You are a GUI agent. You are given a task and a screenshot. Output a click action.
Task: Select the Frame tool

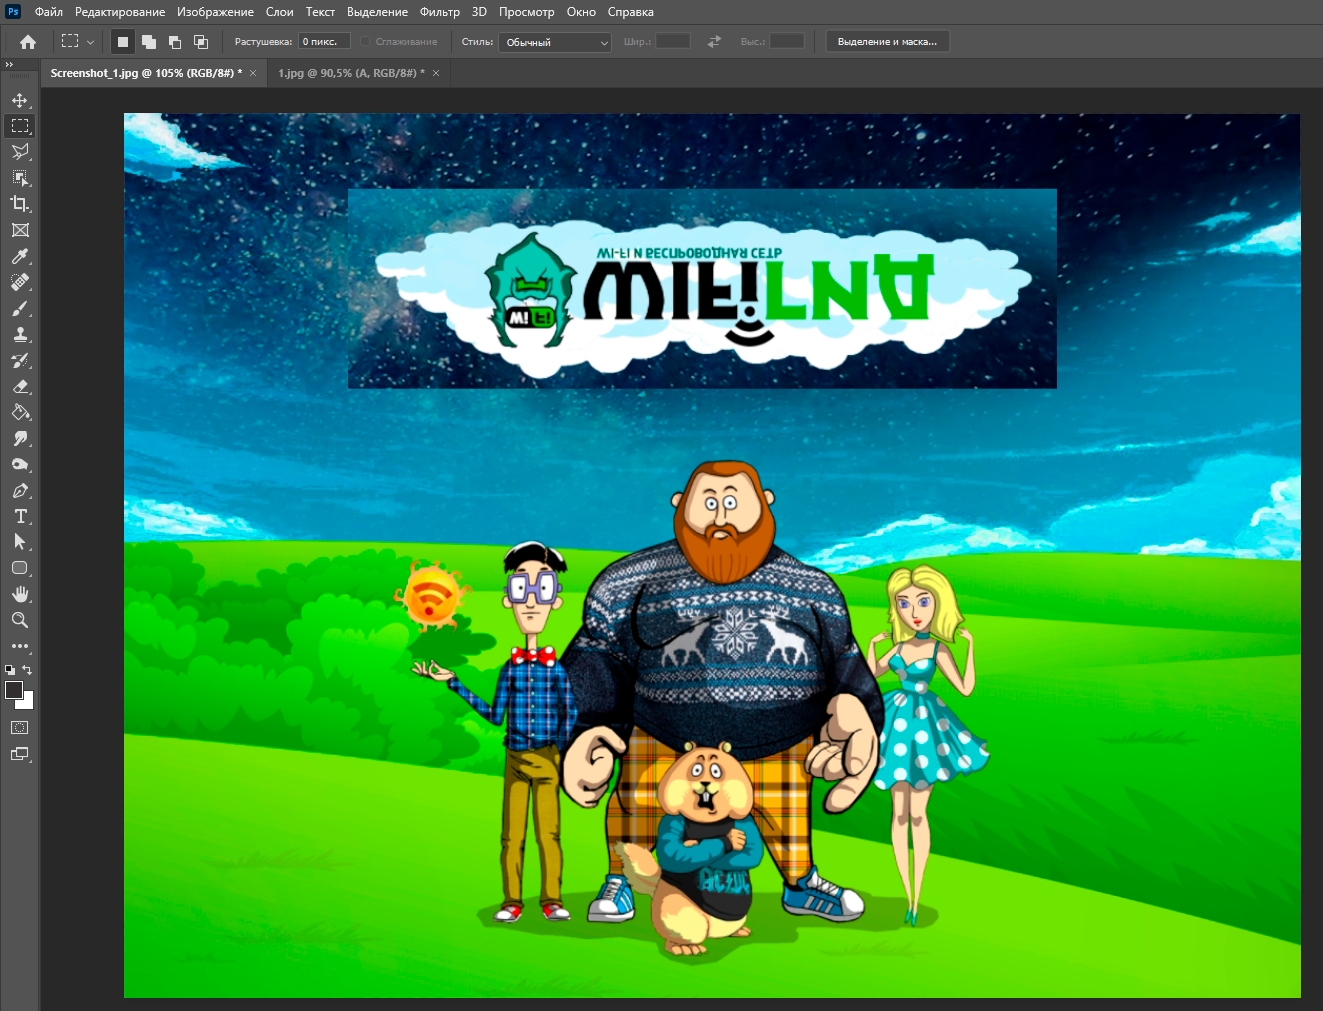click(x=20, y=230)
